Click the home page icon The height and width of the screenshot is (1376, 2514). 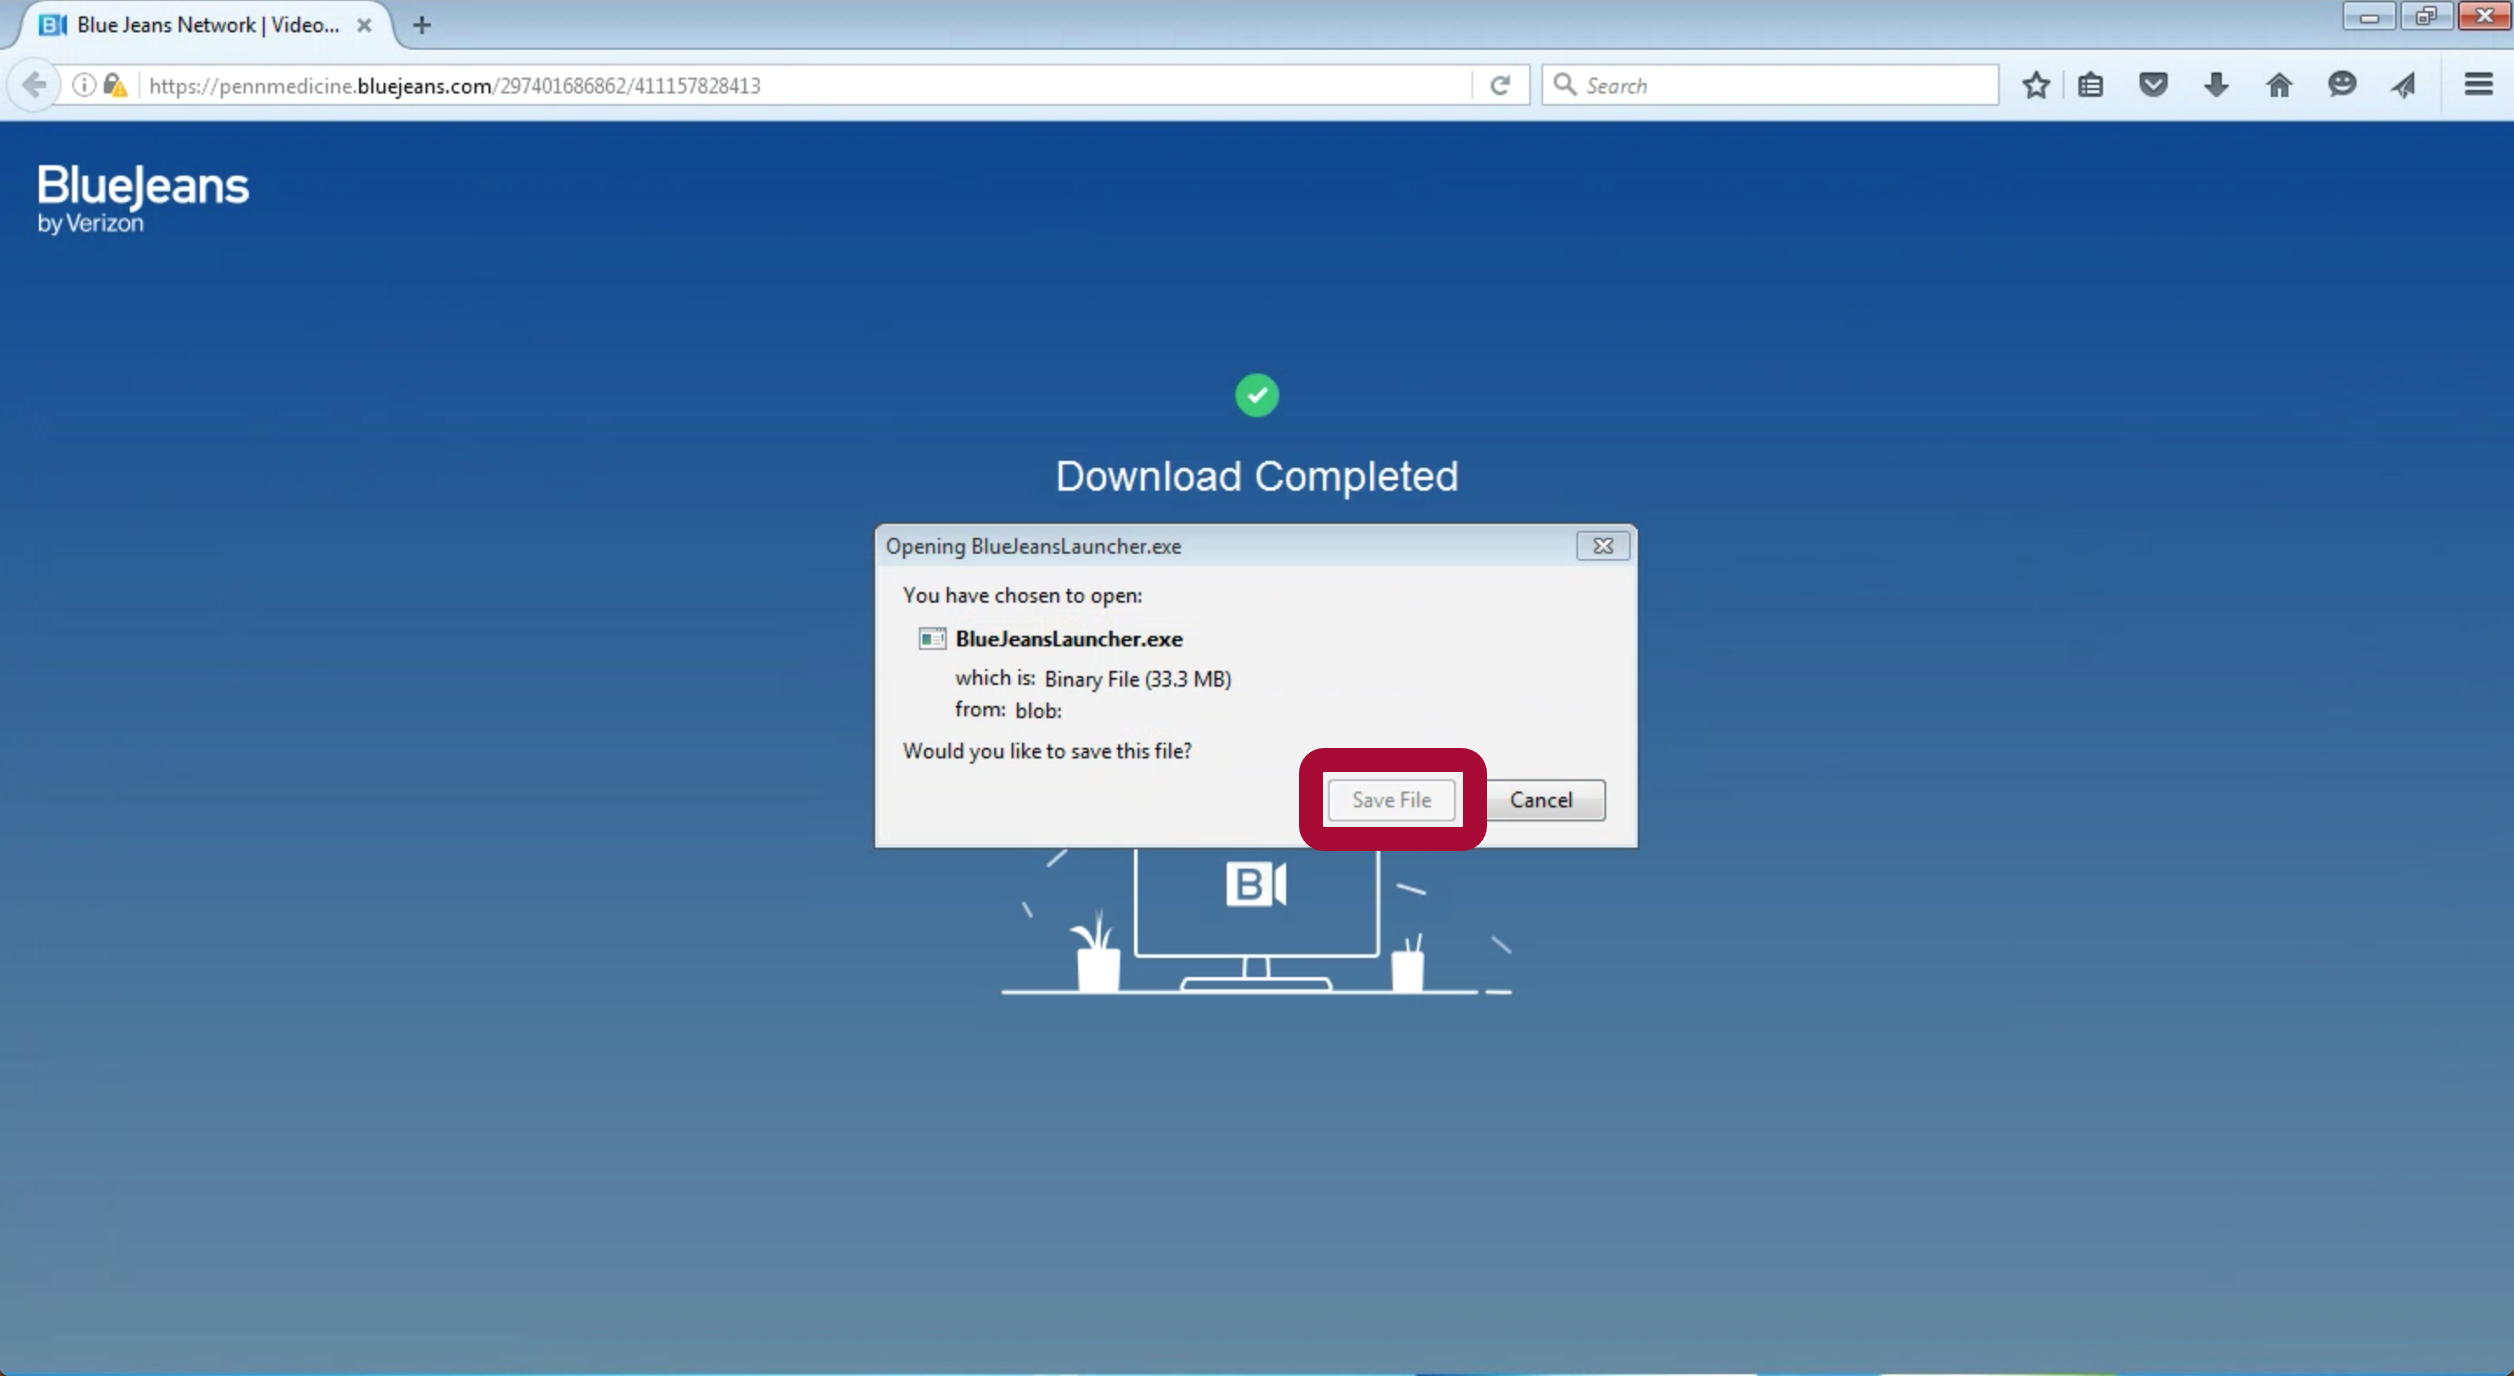(2280, 85)
